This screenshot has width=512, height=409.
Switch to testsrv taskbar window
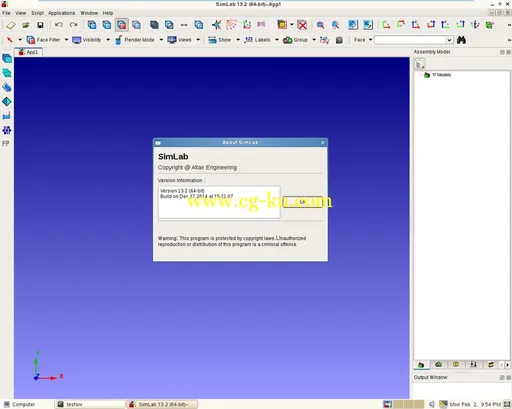click(x=89, y=404)
